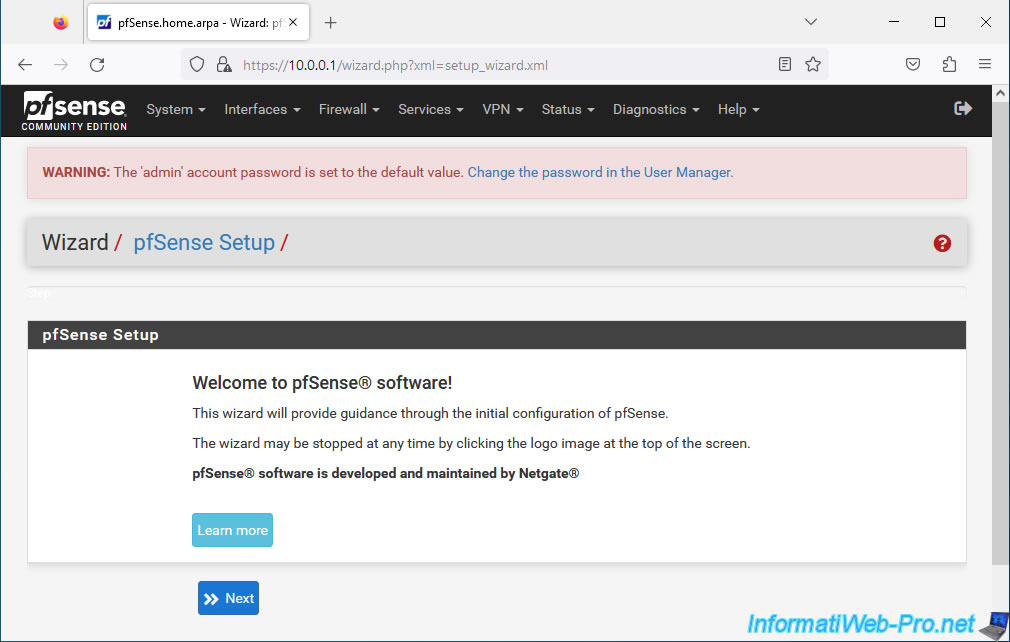Go back to the previous page
The height and width of the screenshot is (642, 1010).
[x=25, y=64]
